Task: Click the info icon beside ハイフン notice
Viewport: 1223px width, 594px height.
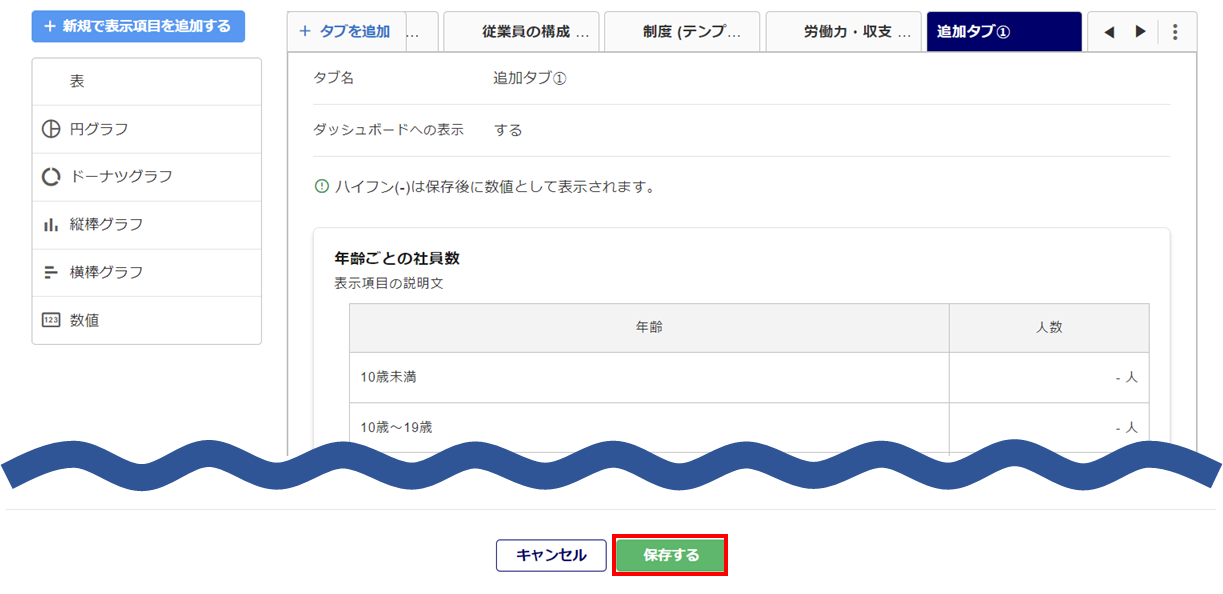Action: (x=321, y=186)
